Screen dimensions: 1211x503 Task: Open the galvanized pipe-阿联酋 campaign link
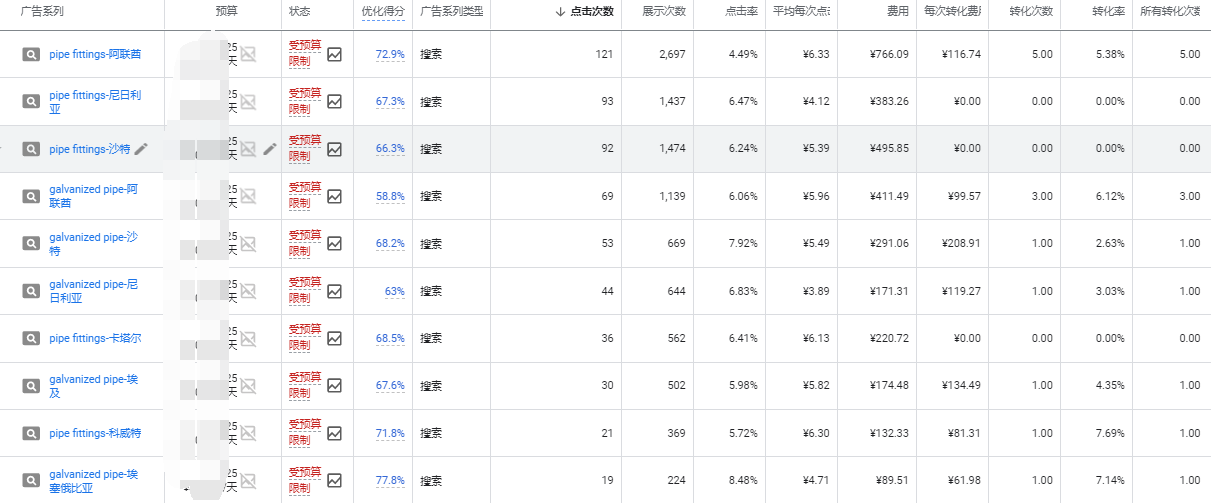click(x=93, y=196)
